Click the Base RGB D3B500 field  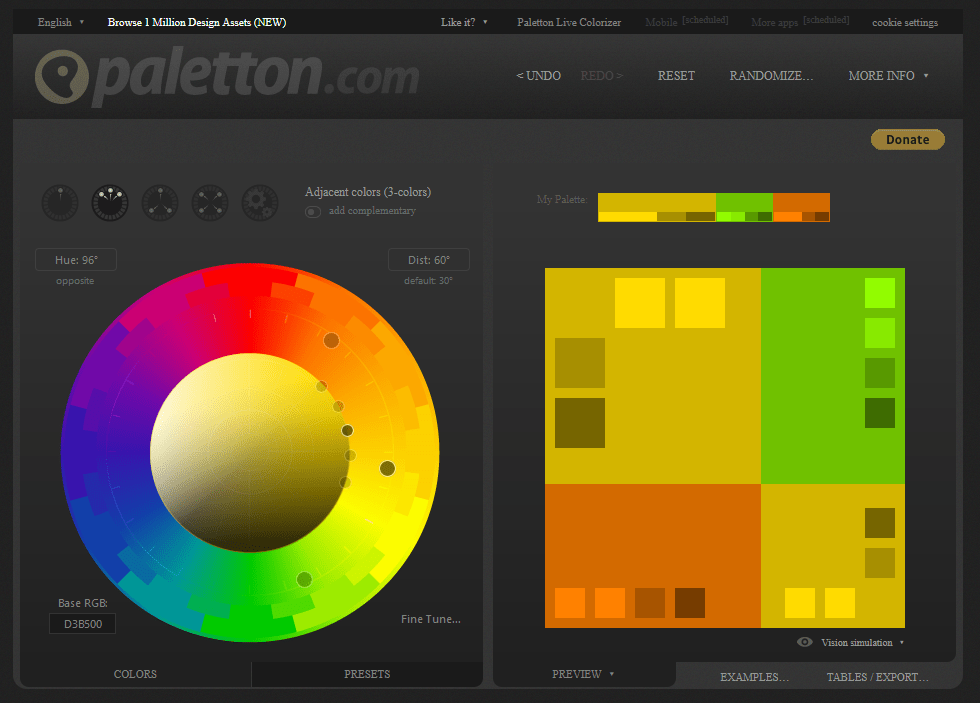coord(83,624)
